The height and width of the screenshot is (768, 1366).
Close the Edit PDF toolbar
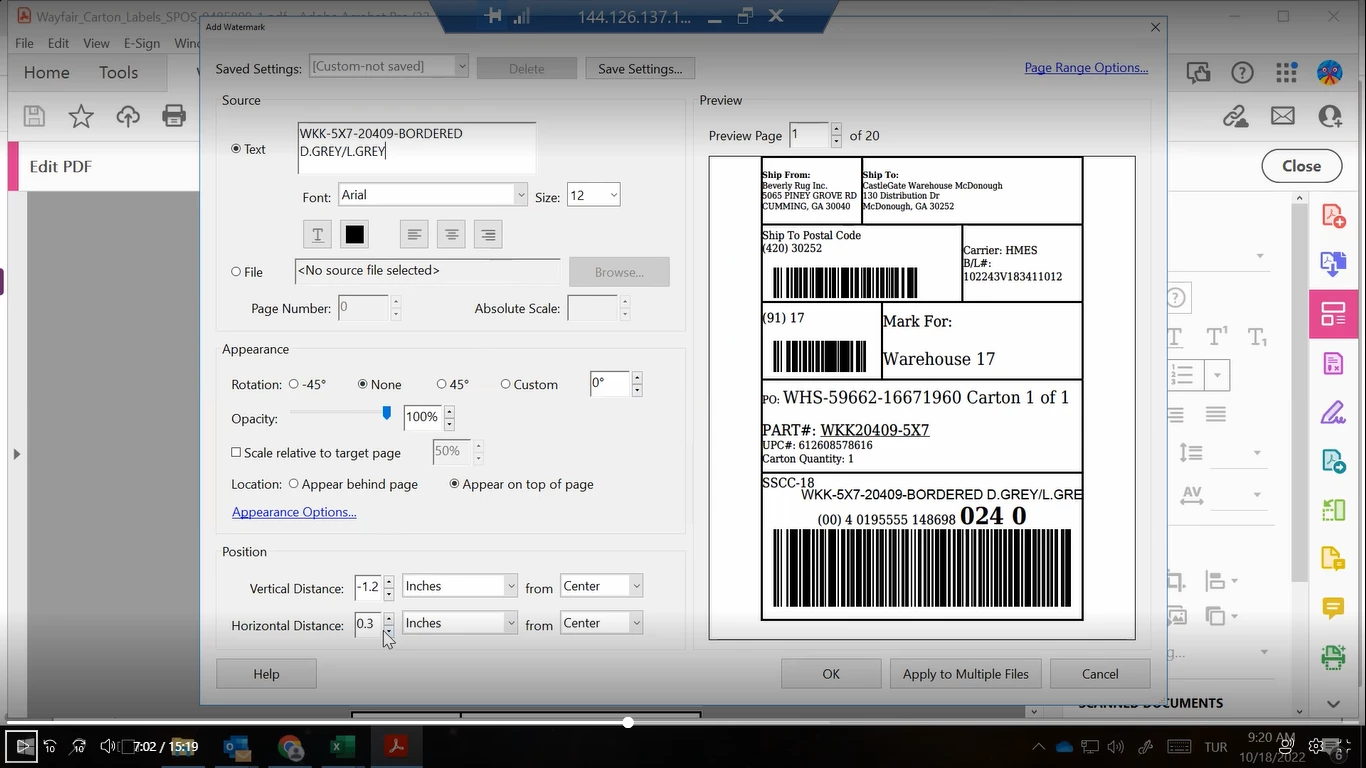point(1301,166)
